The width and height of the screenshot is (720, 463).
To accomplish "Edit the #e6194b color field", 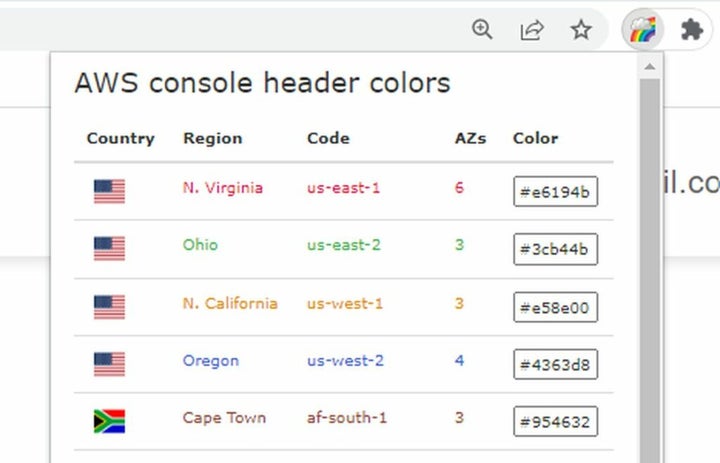I will pyautogui.click(x=555, y=192).
